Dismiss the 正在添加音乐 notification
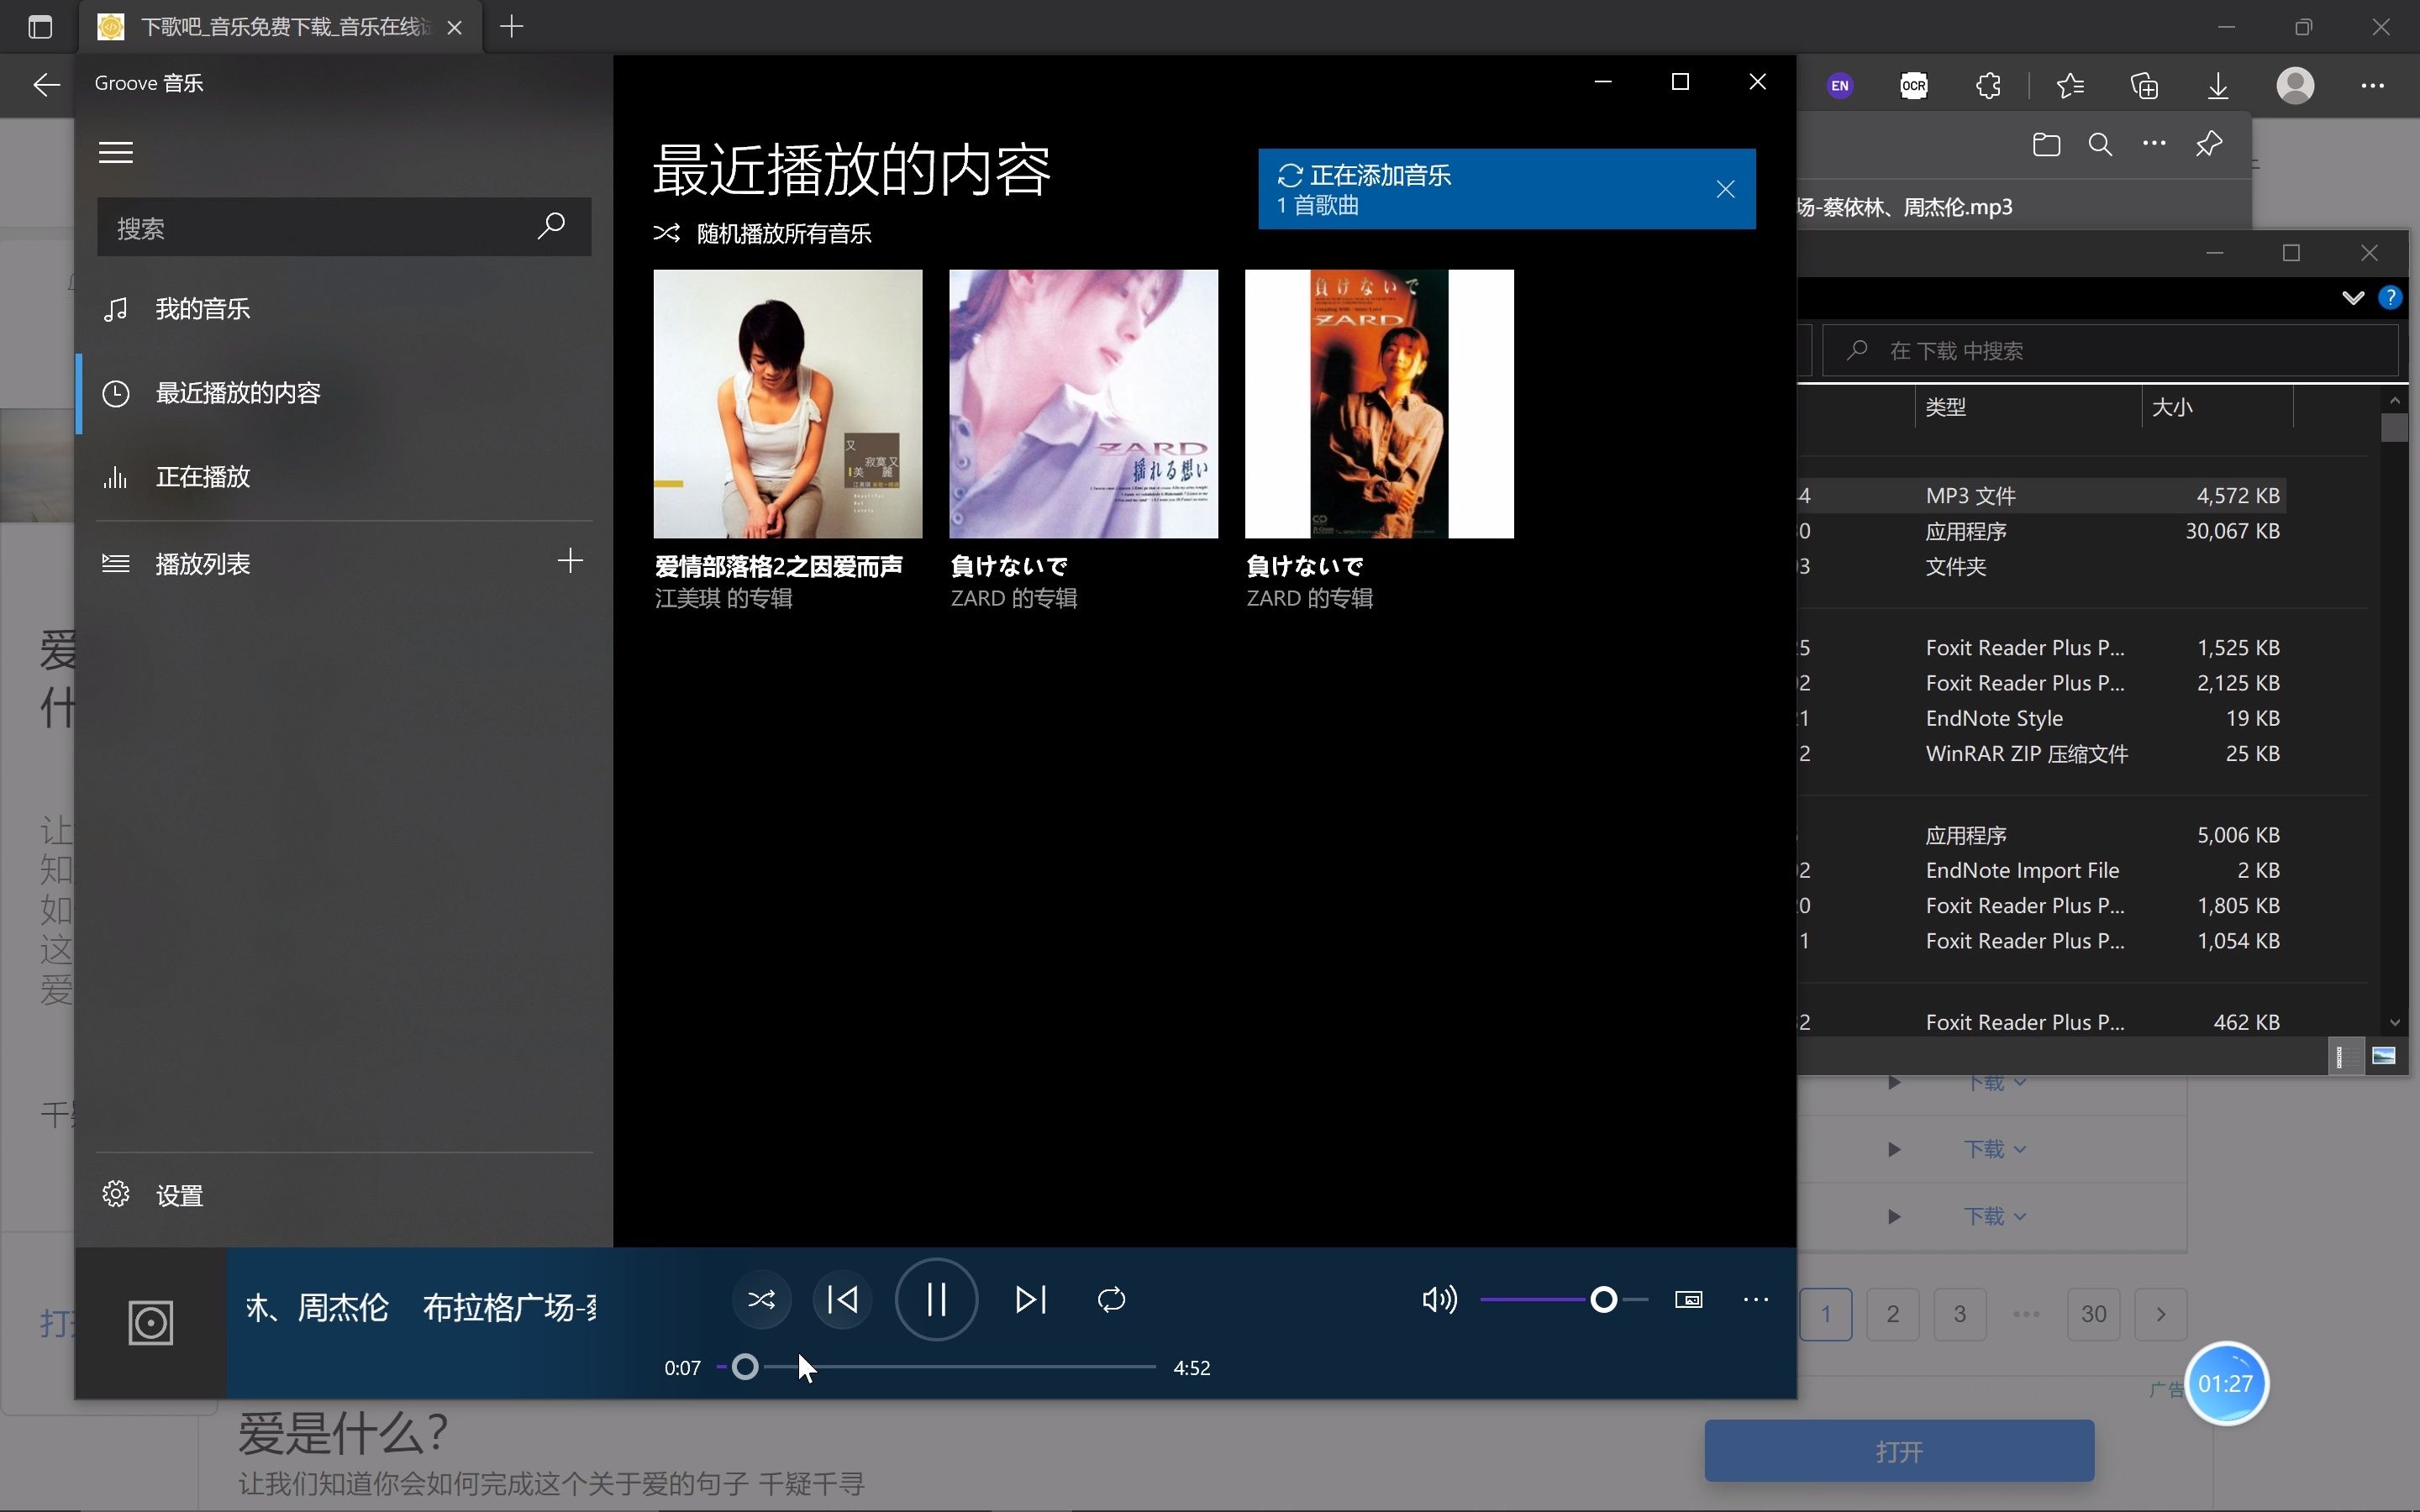Screen dimensions: 2420x1512 (1725, 189)
